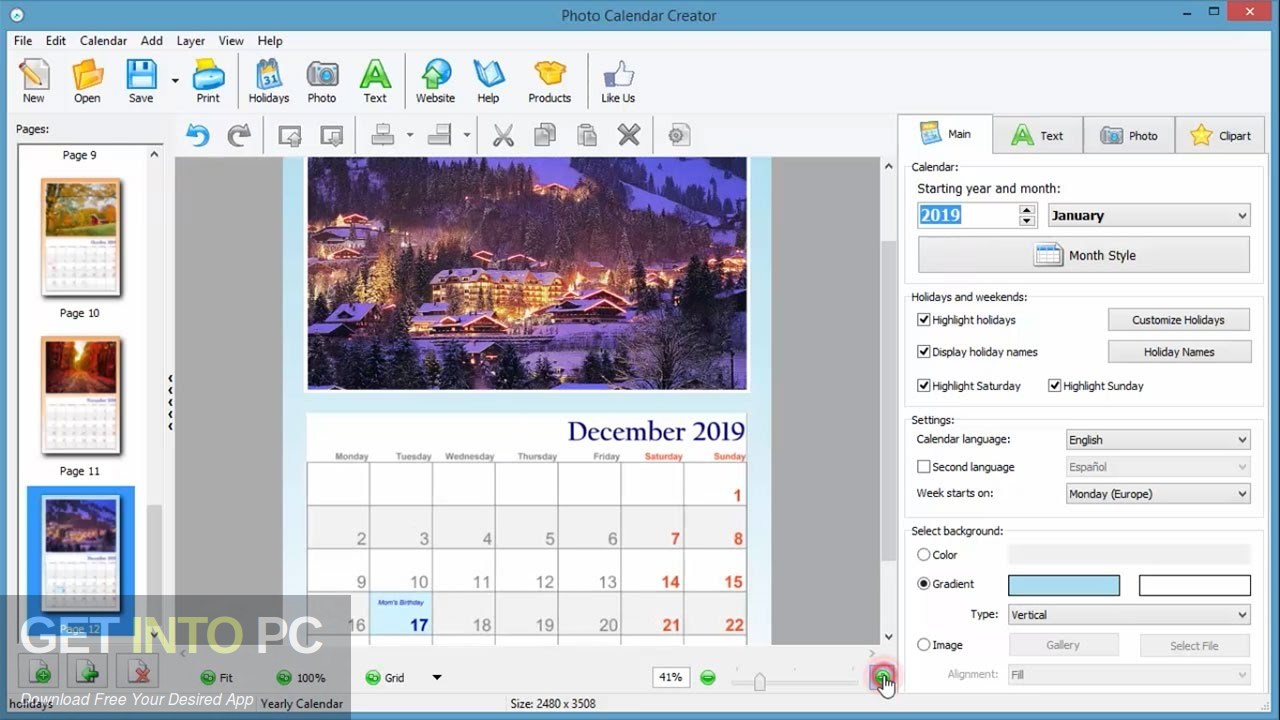1280x720 pixels.
Task: Open the gradient Type dropdown showing Vertical
Action: (1129, 615)
